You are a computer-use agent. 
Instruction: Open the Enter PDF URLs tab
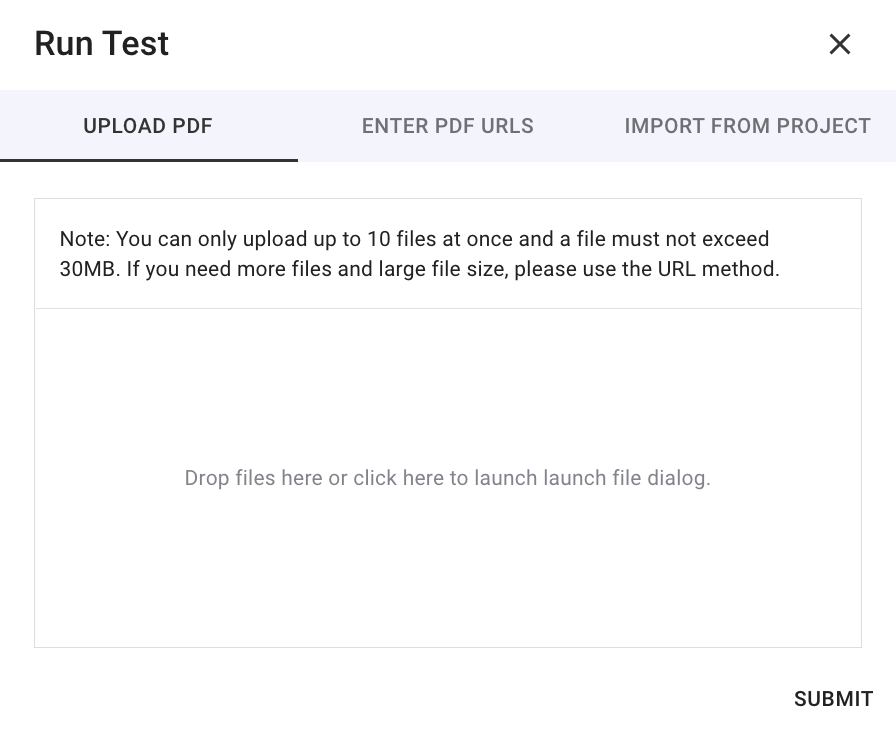coord(447,127)
